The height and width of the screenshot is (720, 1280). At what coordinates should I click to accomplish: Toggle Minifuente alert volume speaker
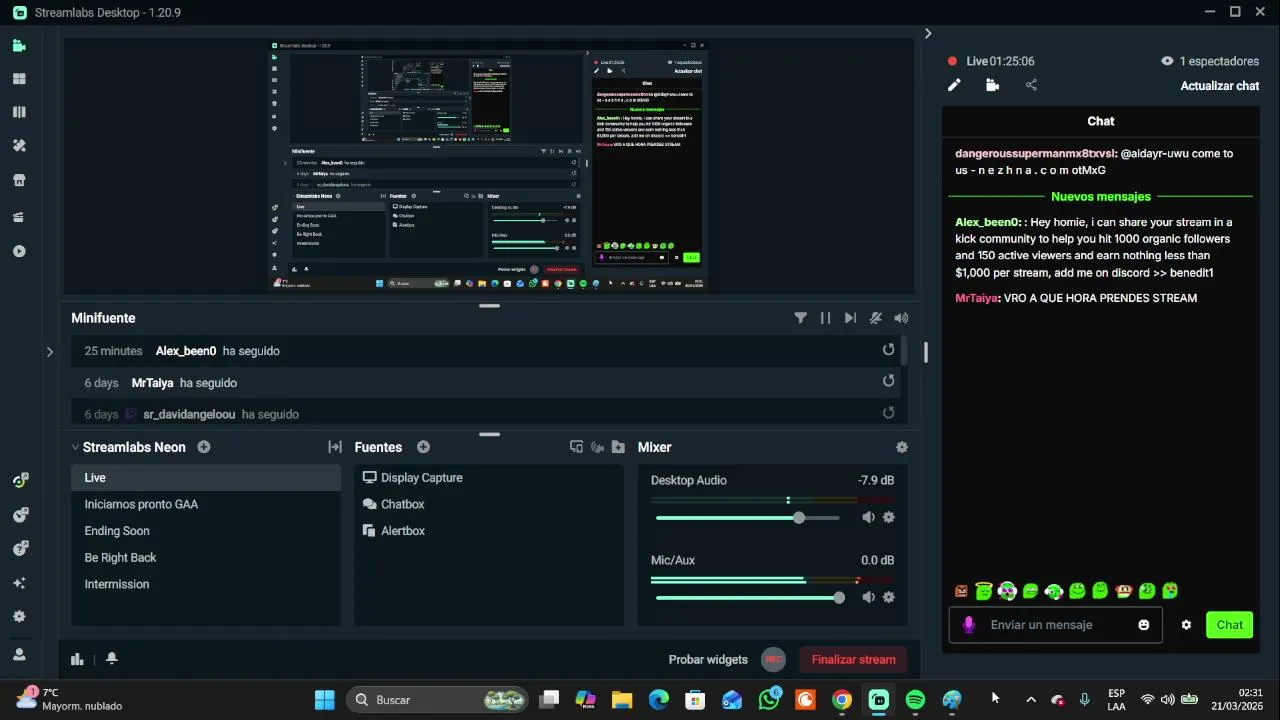tap(901, 318)
